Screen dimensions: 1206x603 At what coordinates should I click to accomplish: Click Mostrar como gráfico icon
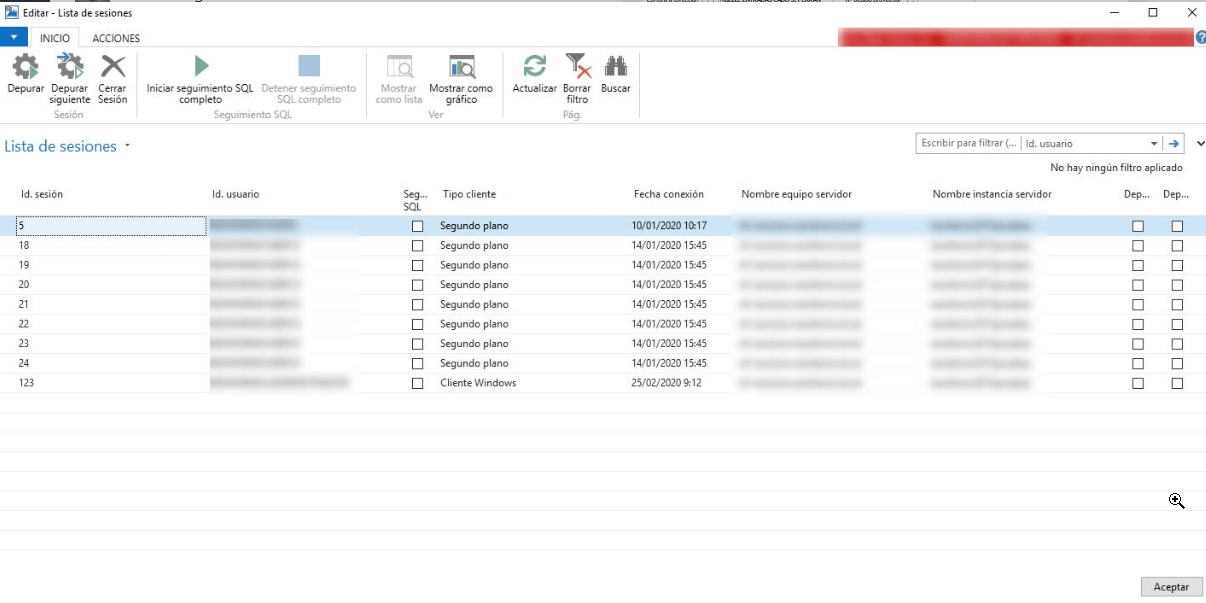[461, 67]
